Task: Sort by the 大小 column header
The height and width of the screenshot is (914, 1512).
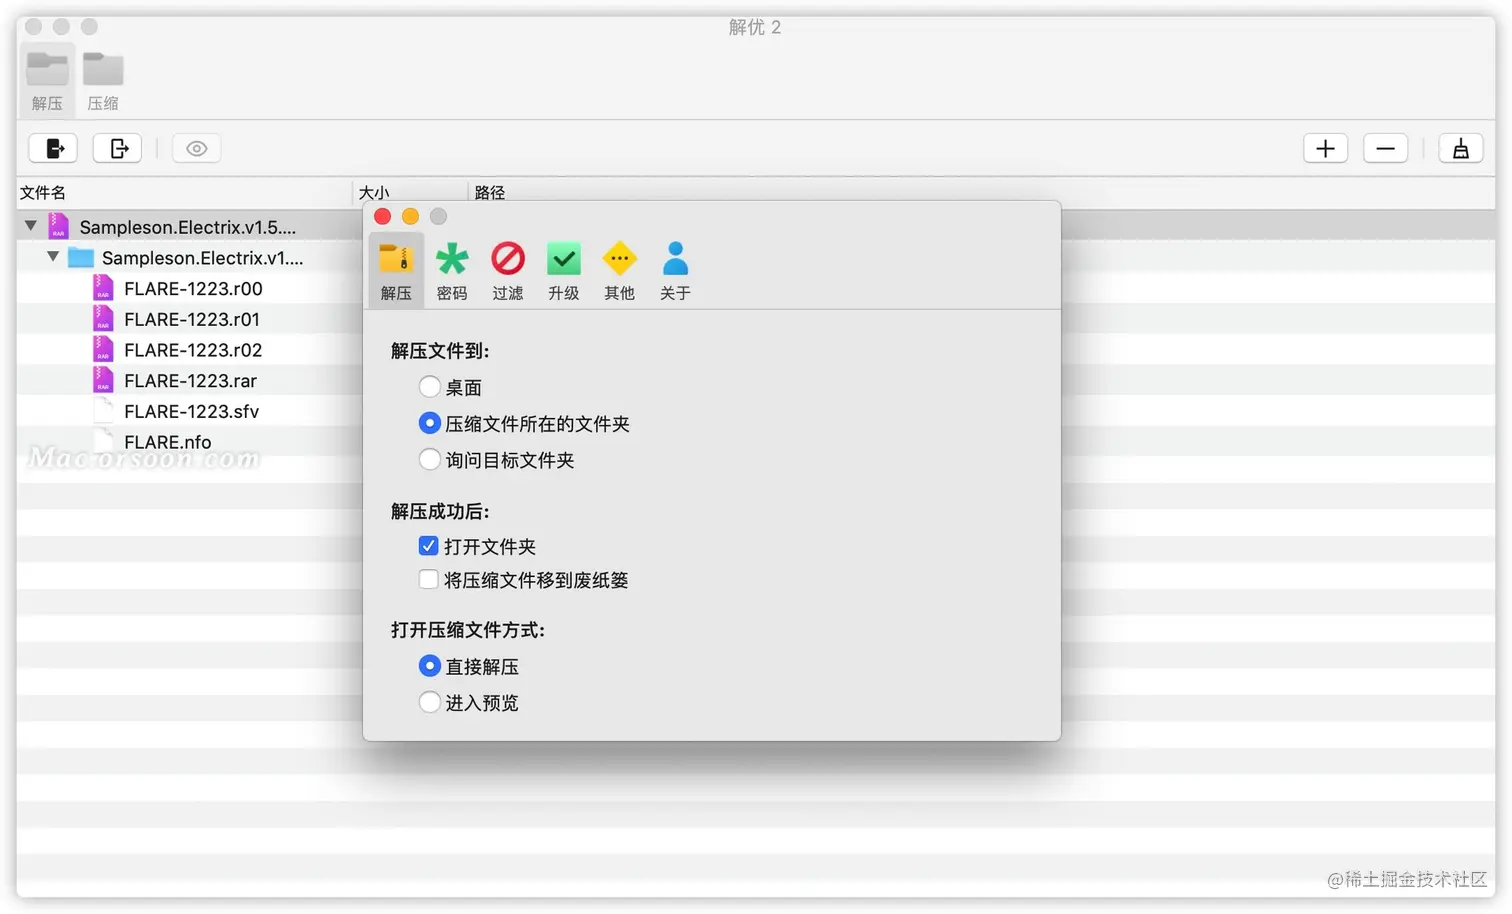Action: click(411, 192)
